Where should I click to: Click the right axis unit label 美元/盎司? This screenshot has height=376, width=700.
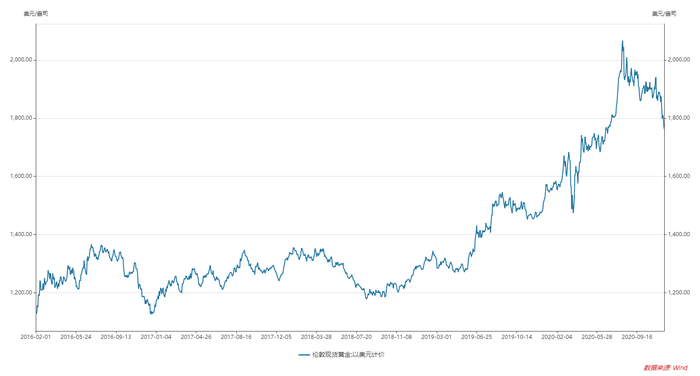click(664, 14)
